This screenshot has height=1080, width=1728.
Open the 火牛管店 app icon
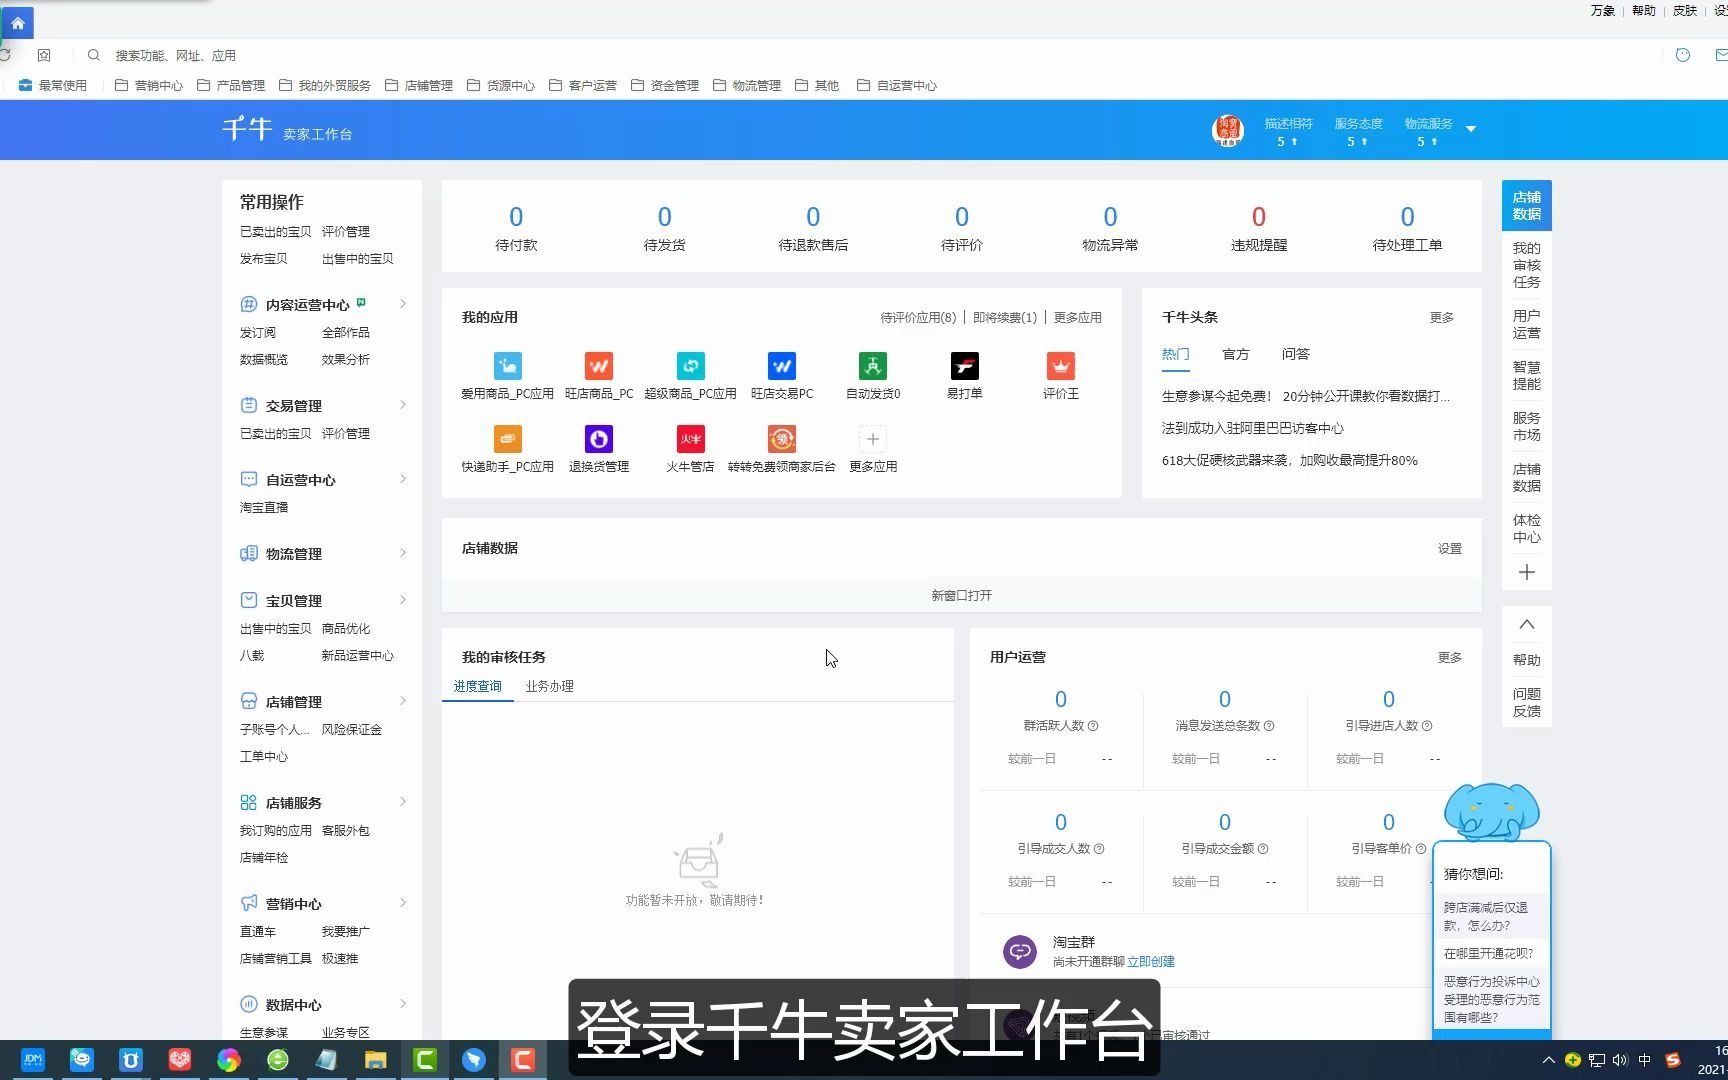click(690, 439)
